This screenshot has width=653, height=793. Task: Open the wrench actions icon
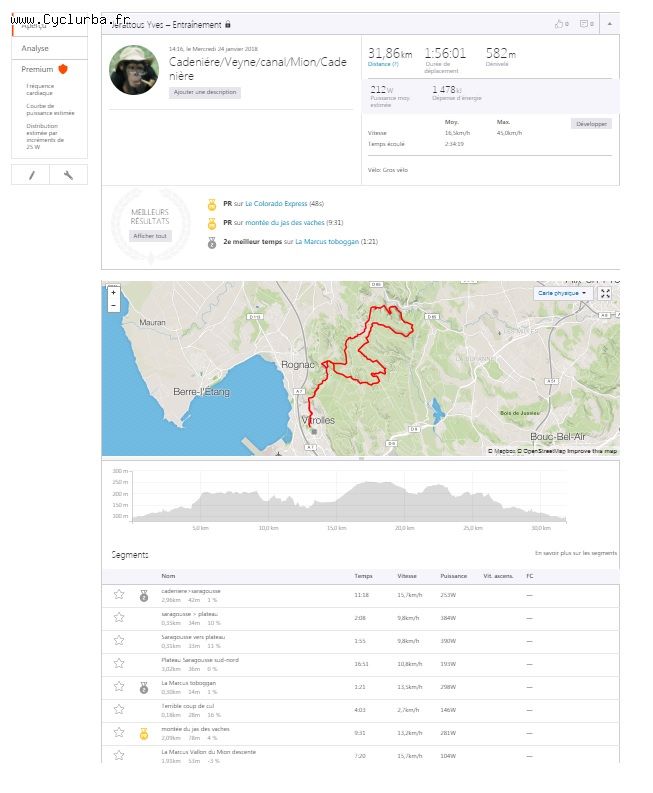coord(68,175)
